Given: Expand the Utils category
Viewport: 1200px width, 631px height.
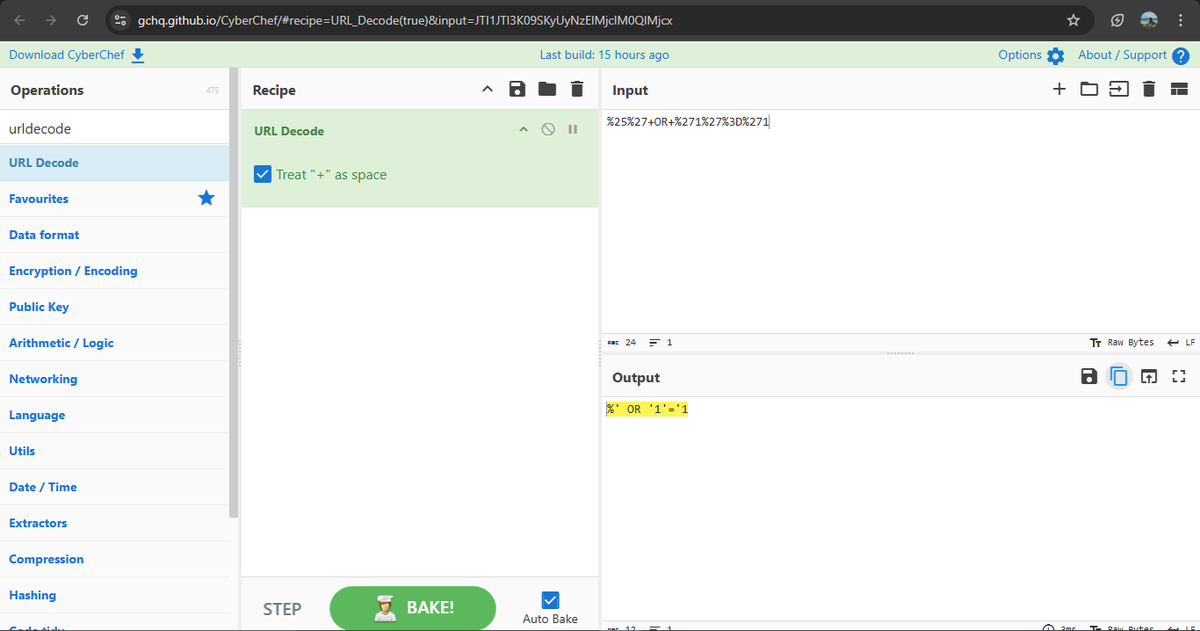Looking at the screenshot, I should click(x=115, y=451).
